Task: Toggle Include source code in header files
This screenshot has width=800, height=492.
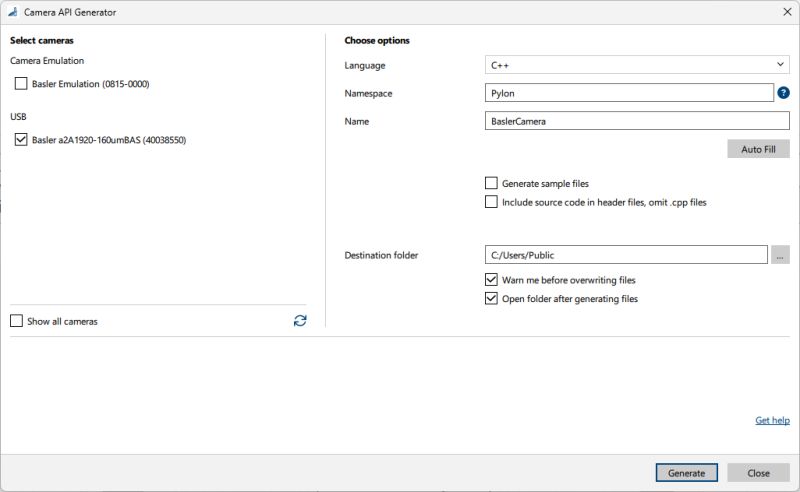Action: pos(491,201)
